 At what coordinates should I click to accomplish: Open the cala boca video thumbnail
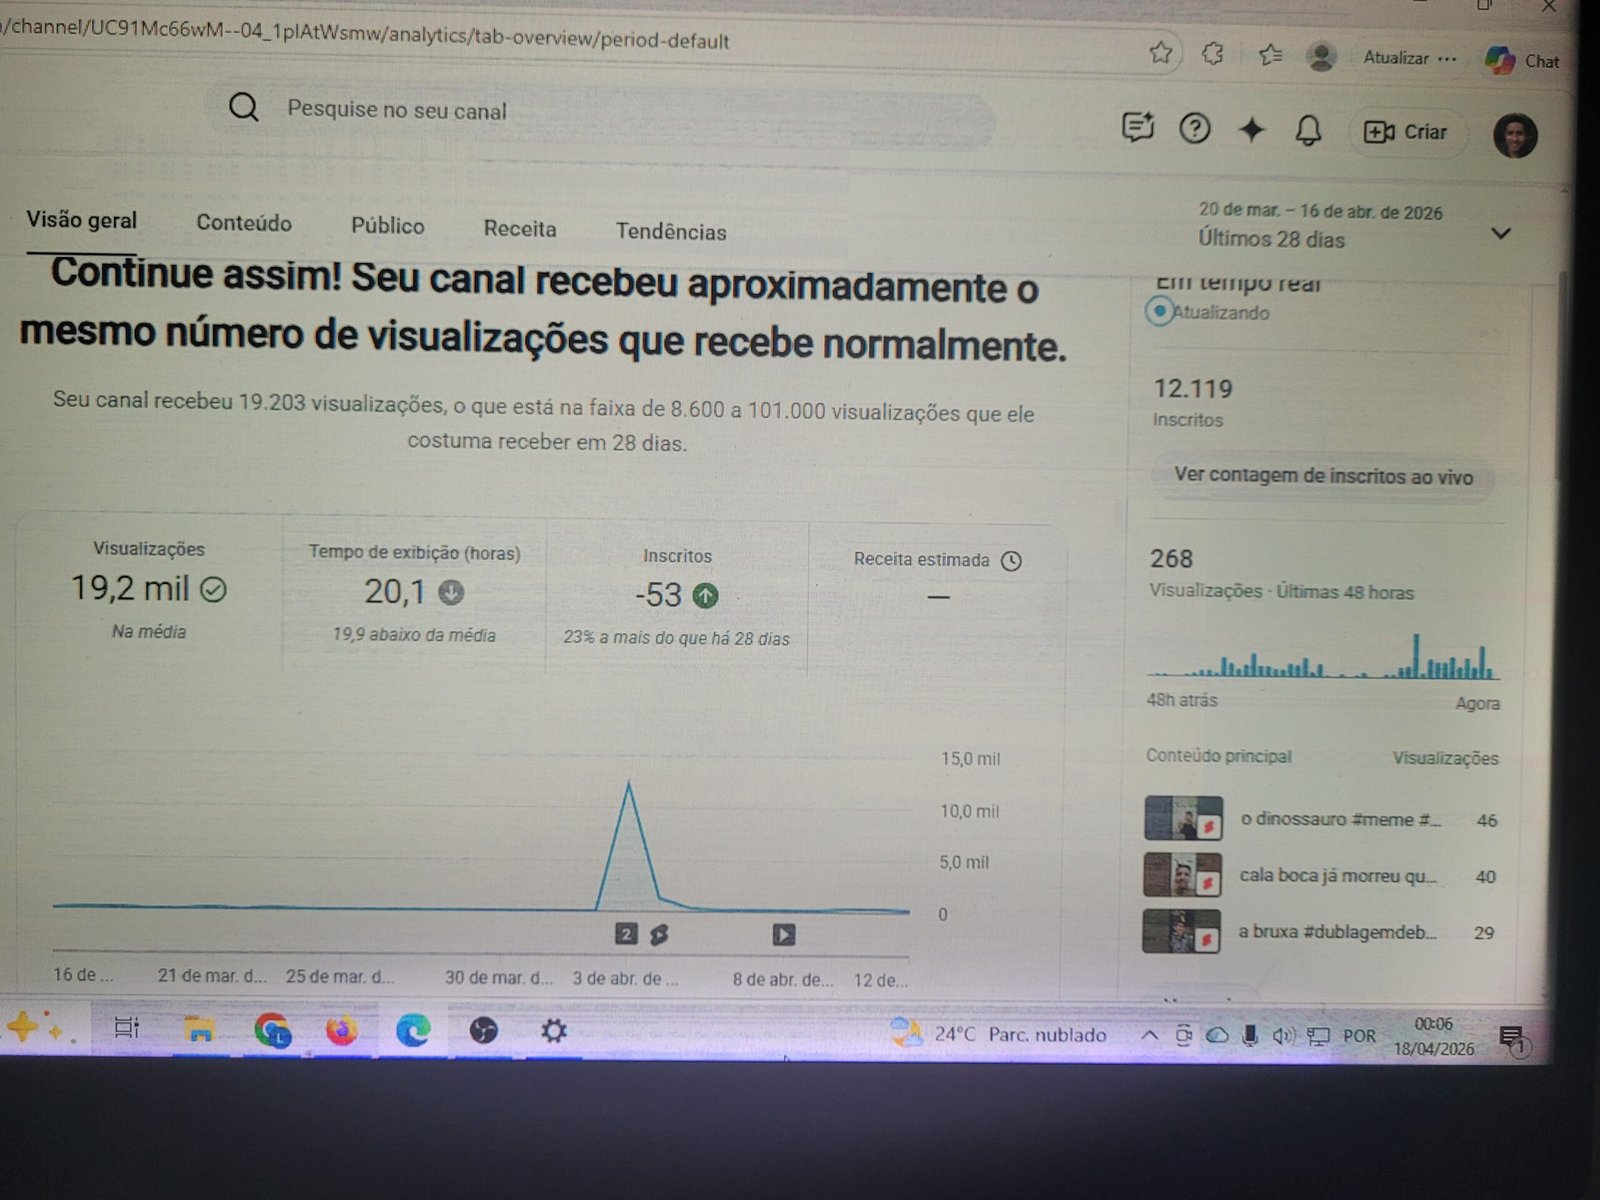coord(1182,874)
